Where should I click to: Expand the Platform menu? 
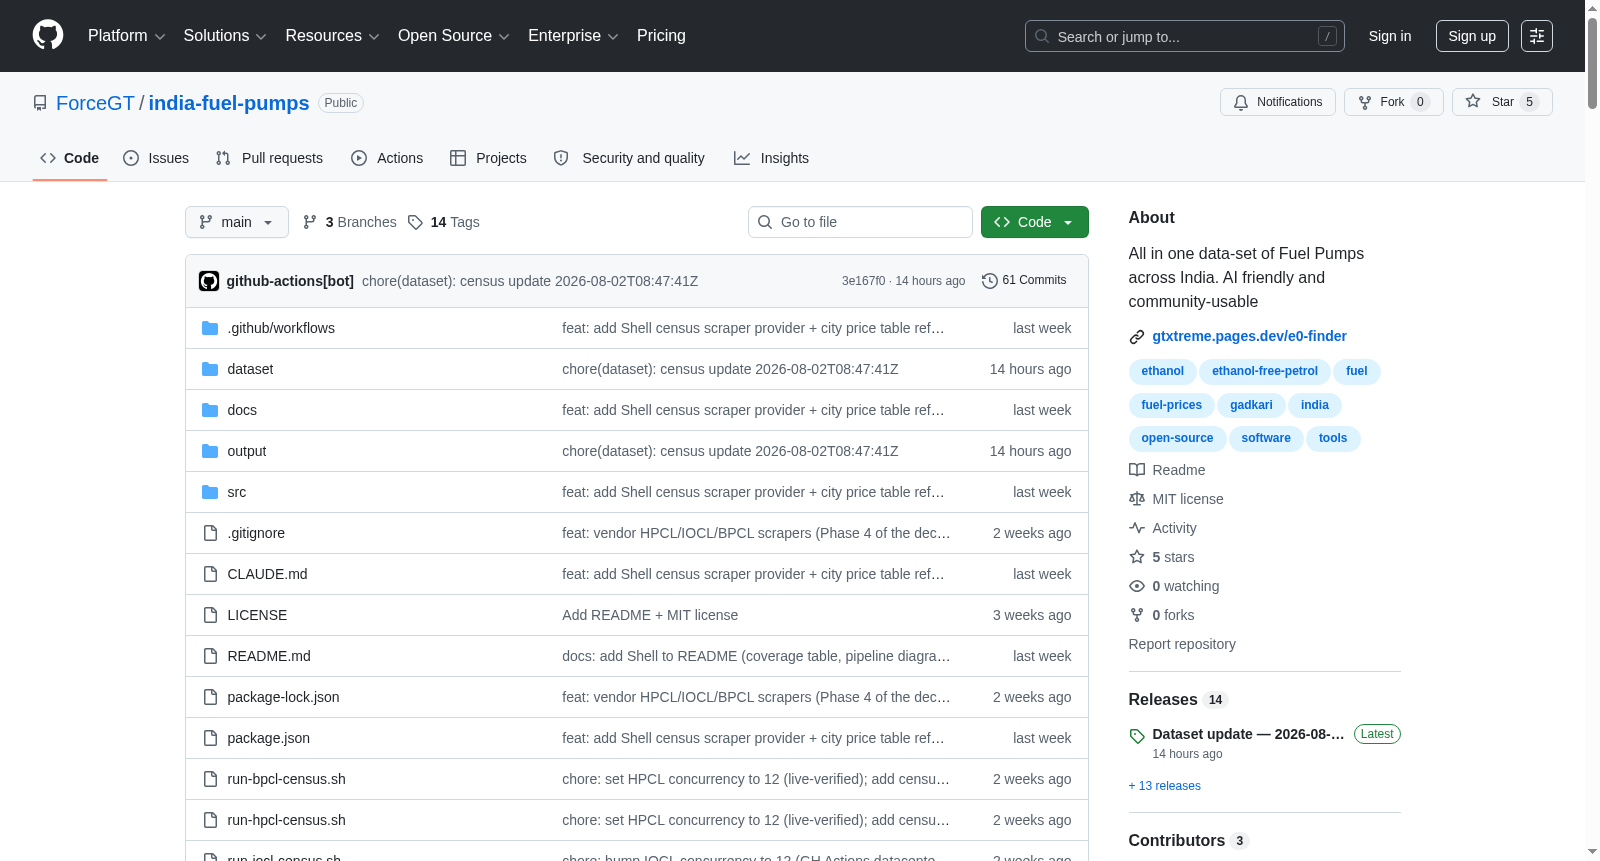coord(126,36)
